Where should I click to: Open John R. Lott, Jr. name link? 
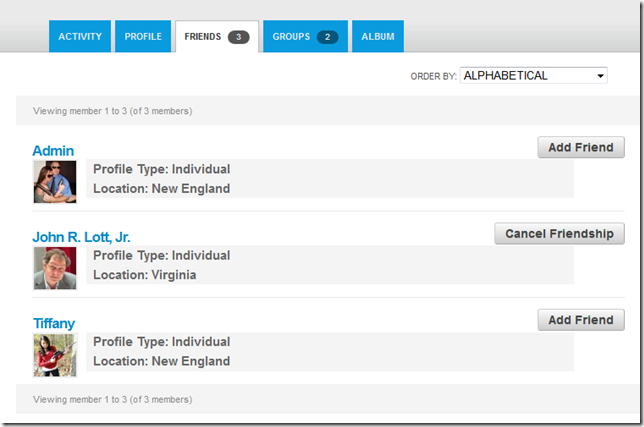(x=81, y=237)
